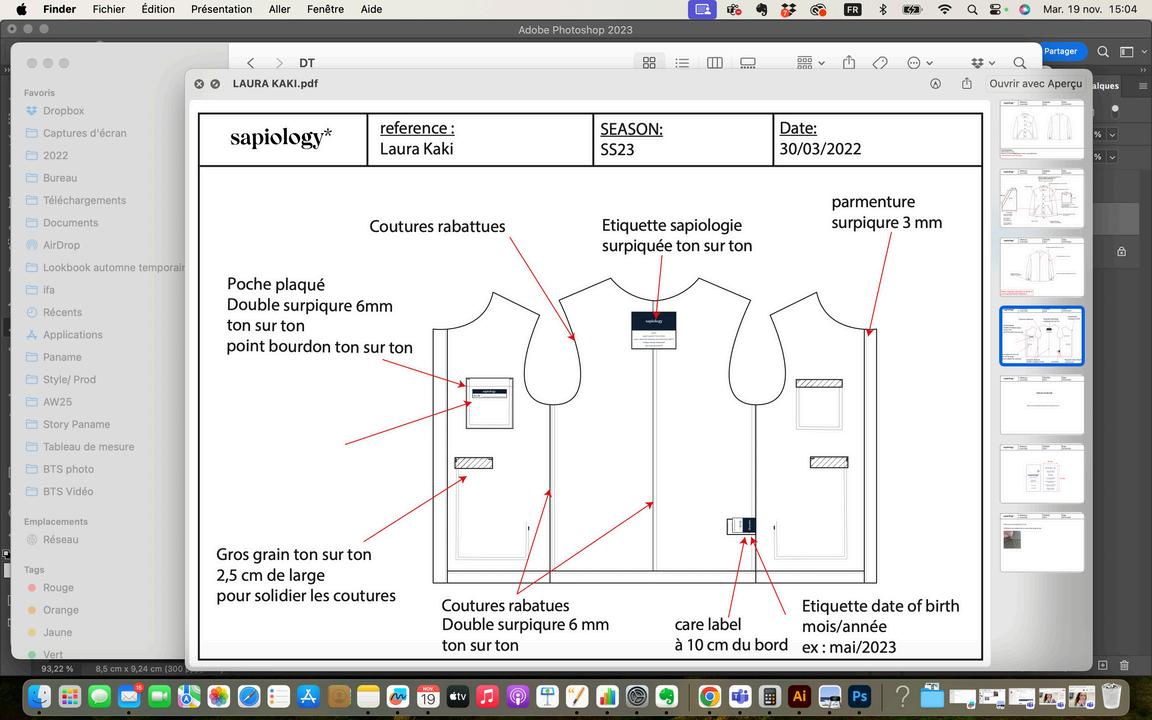
Task: Open the Photoshop workspace chevron dropdown
Action: coord(1144,51)
